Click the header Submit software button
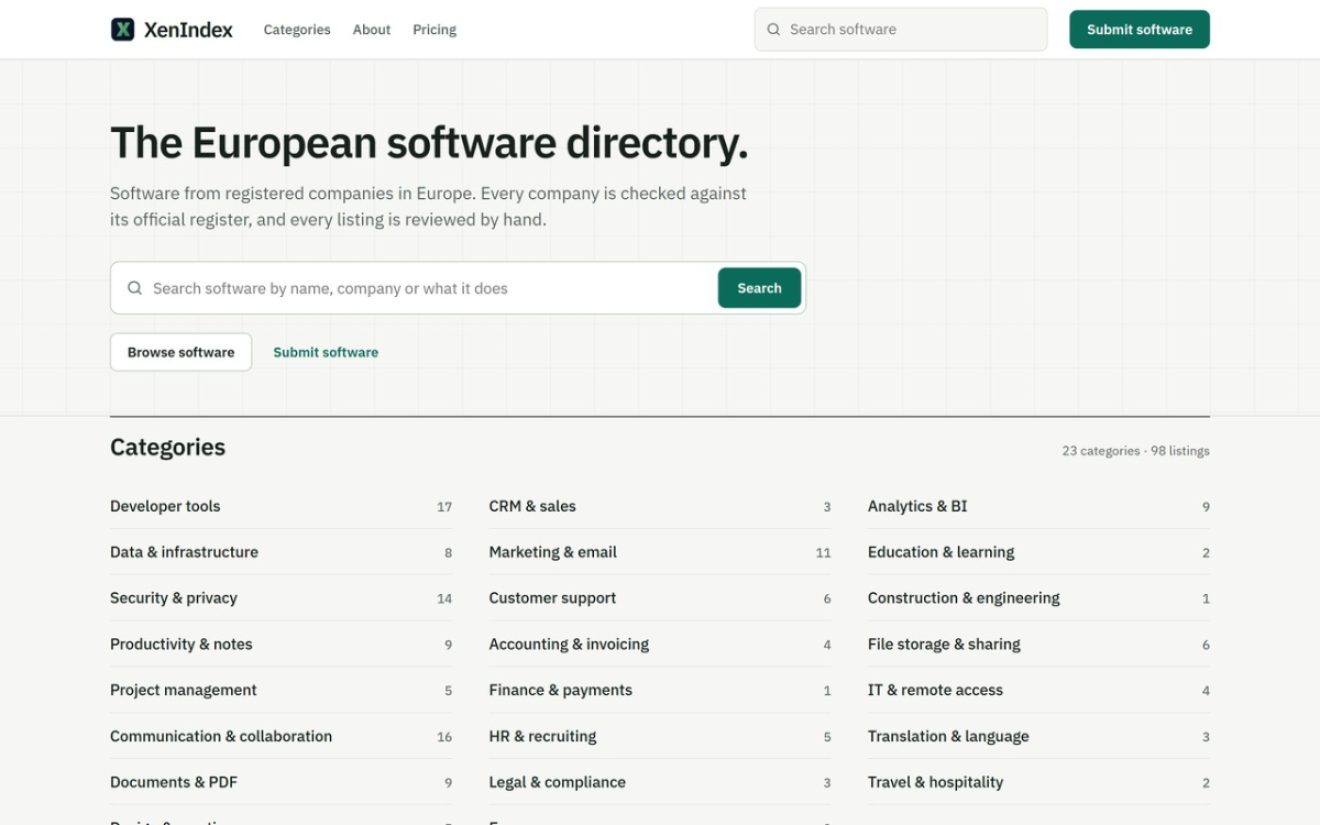 pyautogui.click(x=1139, y=29)
